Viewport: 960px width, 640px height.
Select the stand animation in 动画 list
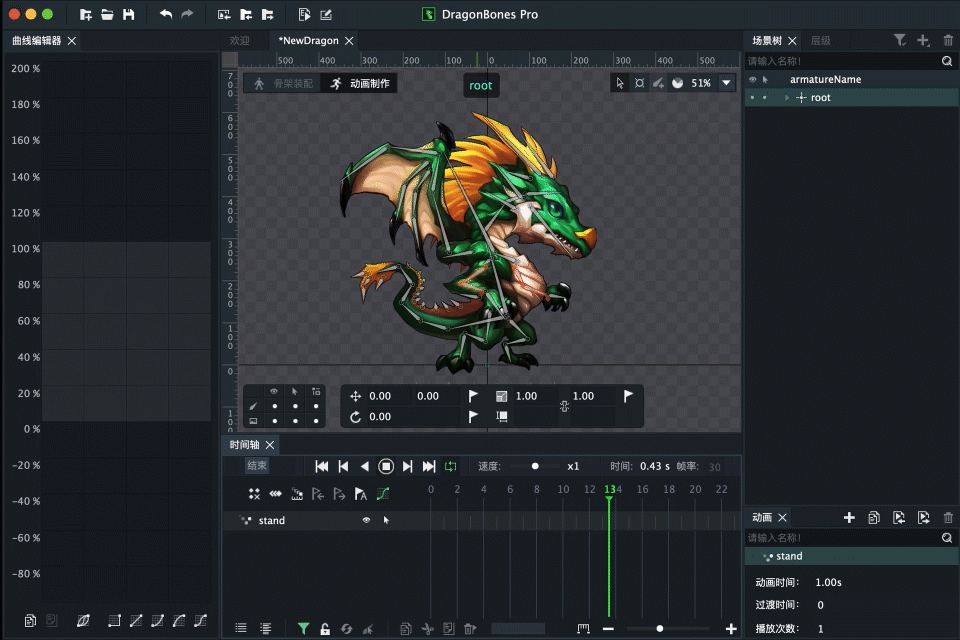click(x=852, y=556)
